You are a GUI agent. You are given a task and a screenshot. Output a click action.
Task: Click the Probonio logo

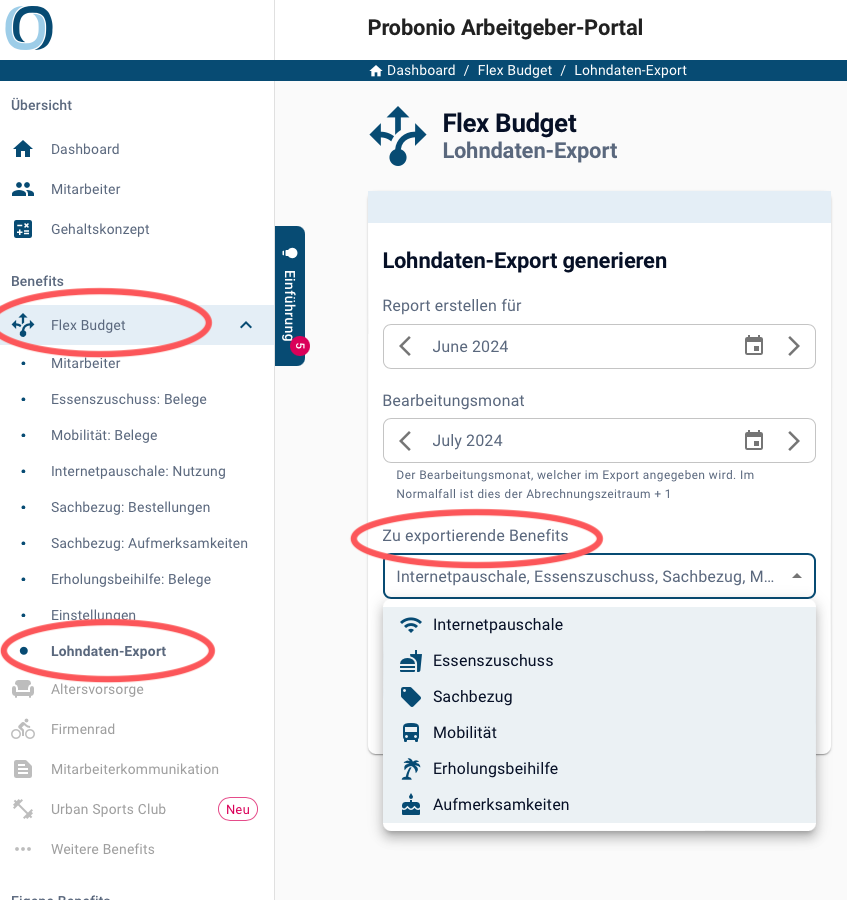29,28
